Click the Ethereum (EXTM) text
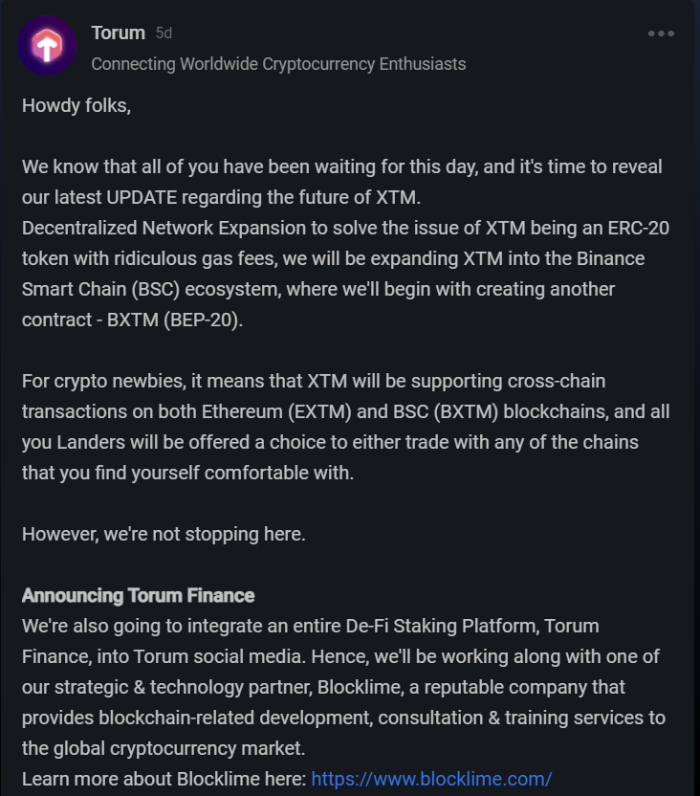Image resolution: width=700 pixels, height=796 pixels. point(276,412)
